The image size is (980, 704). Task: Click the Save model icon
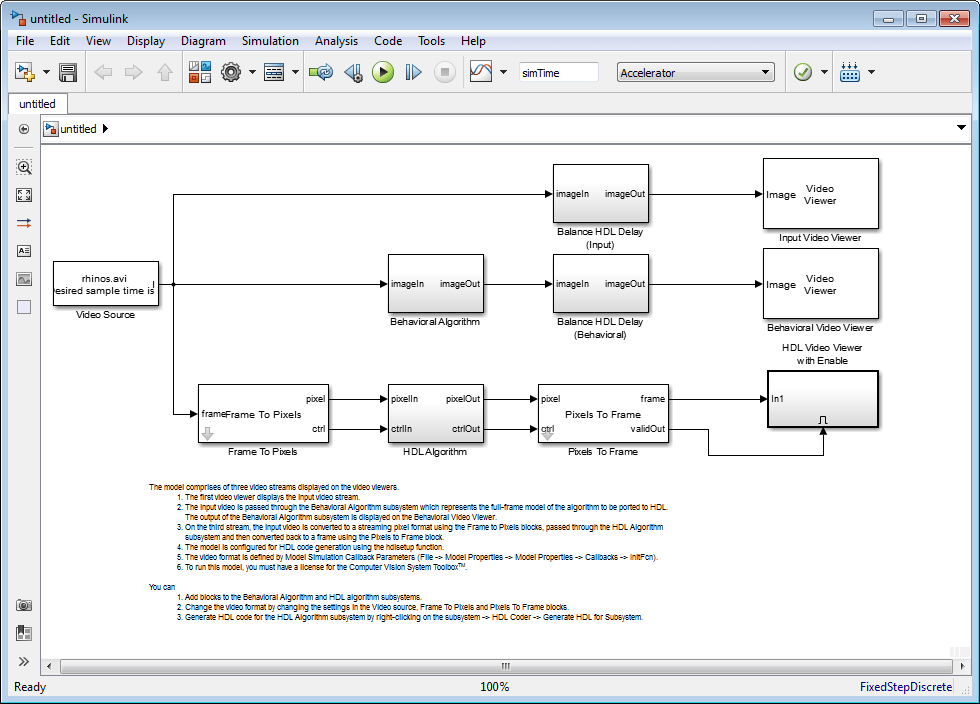coord(68,72)
